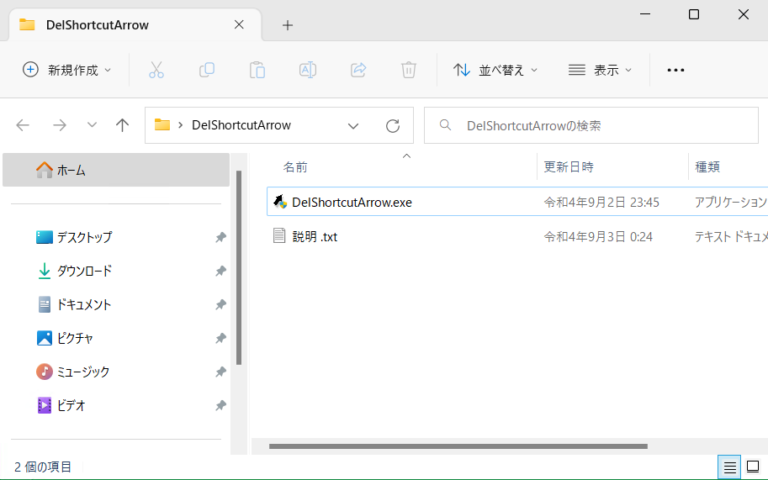Open the 新規作成 dropdown menu

click(x=67, y=70)
